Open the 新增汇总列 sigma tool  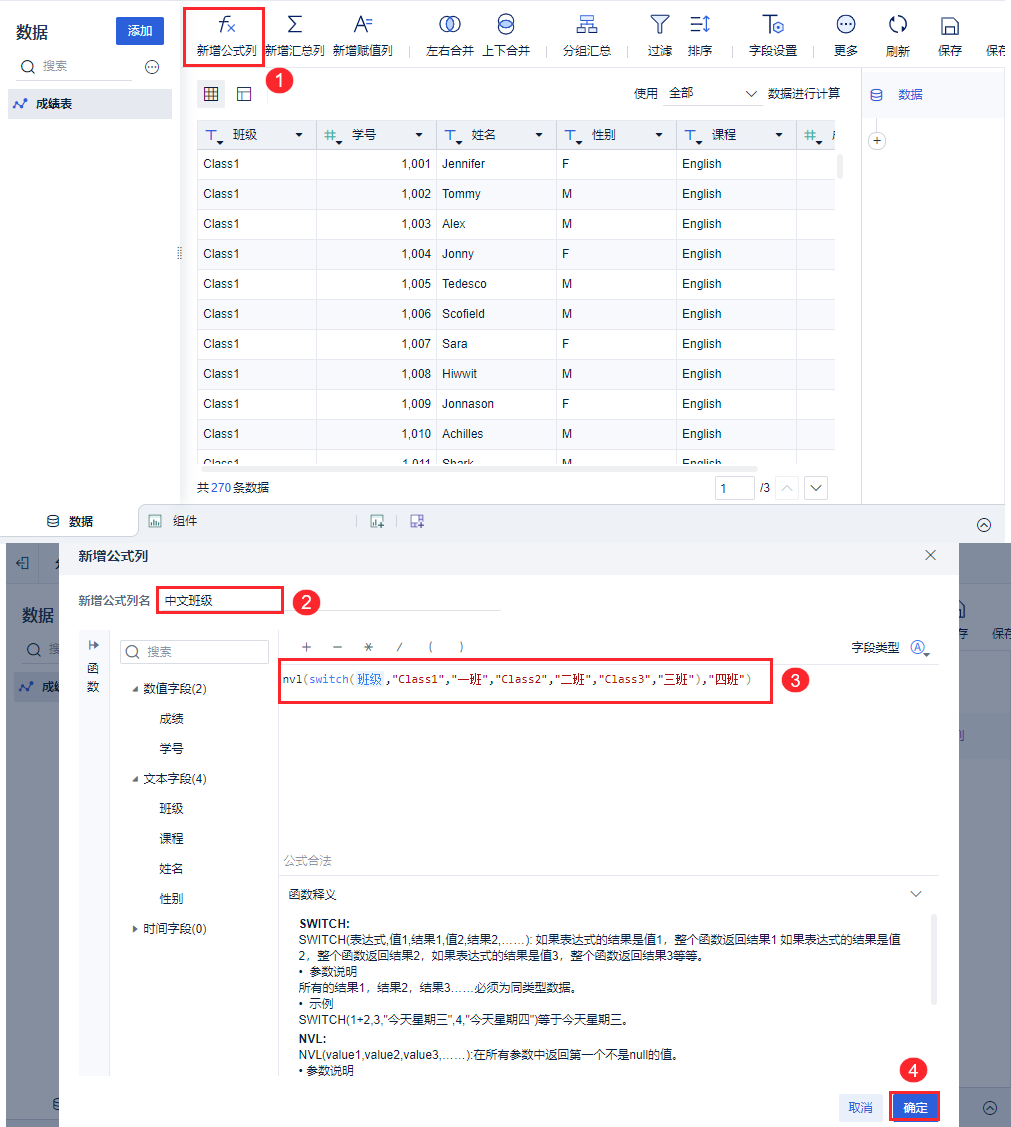coord(295,36)
